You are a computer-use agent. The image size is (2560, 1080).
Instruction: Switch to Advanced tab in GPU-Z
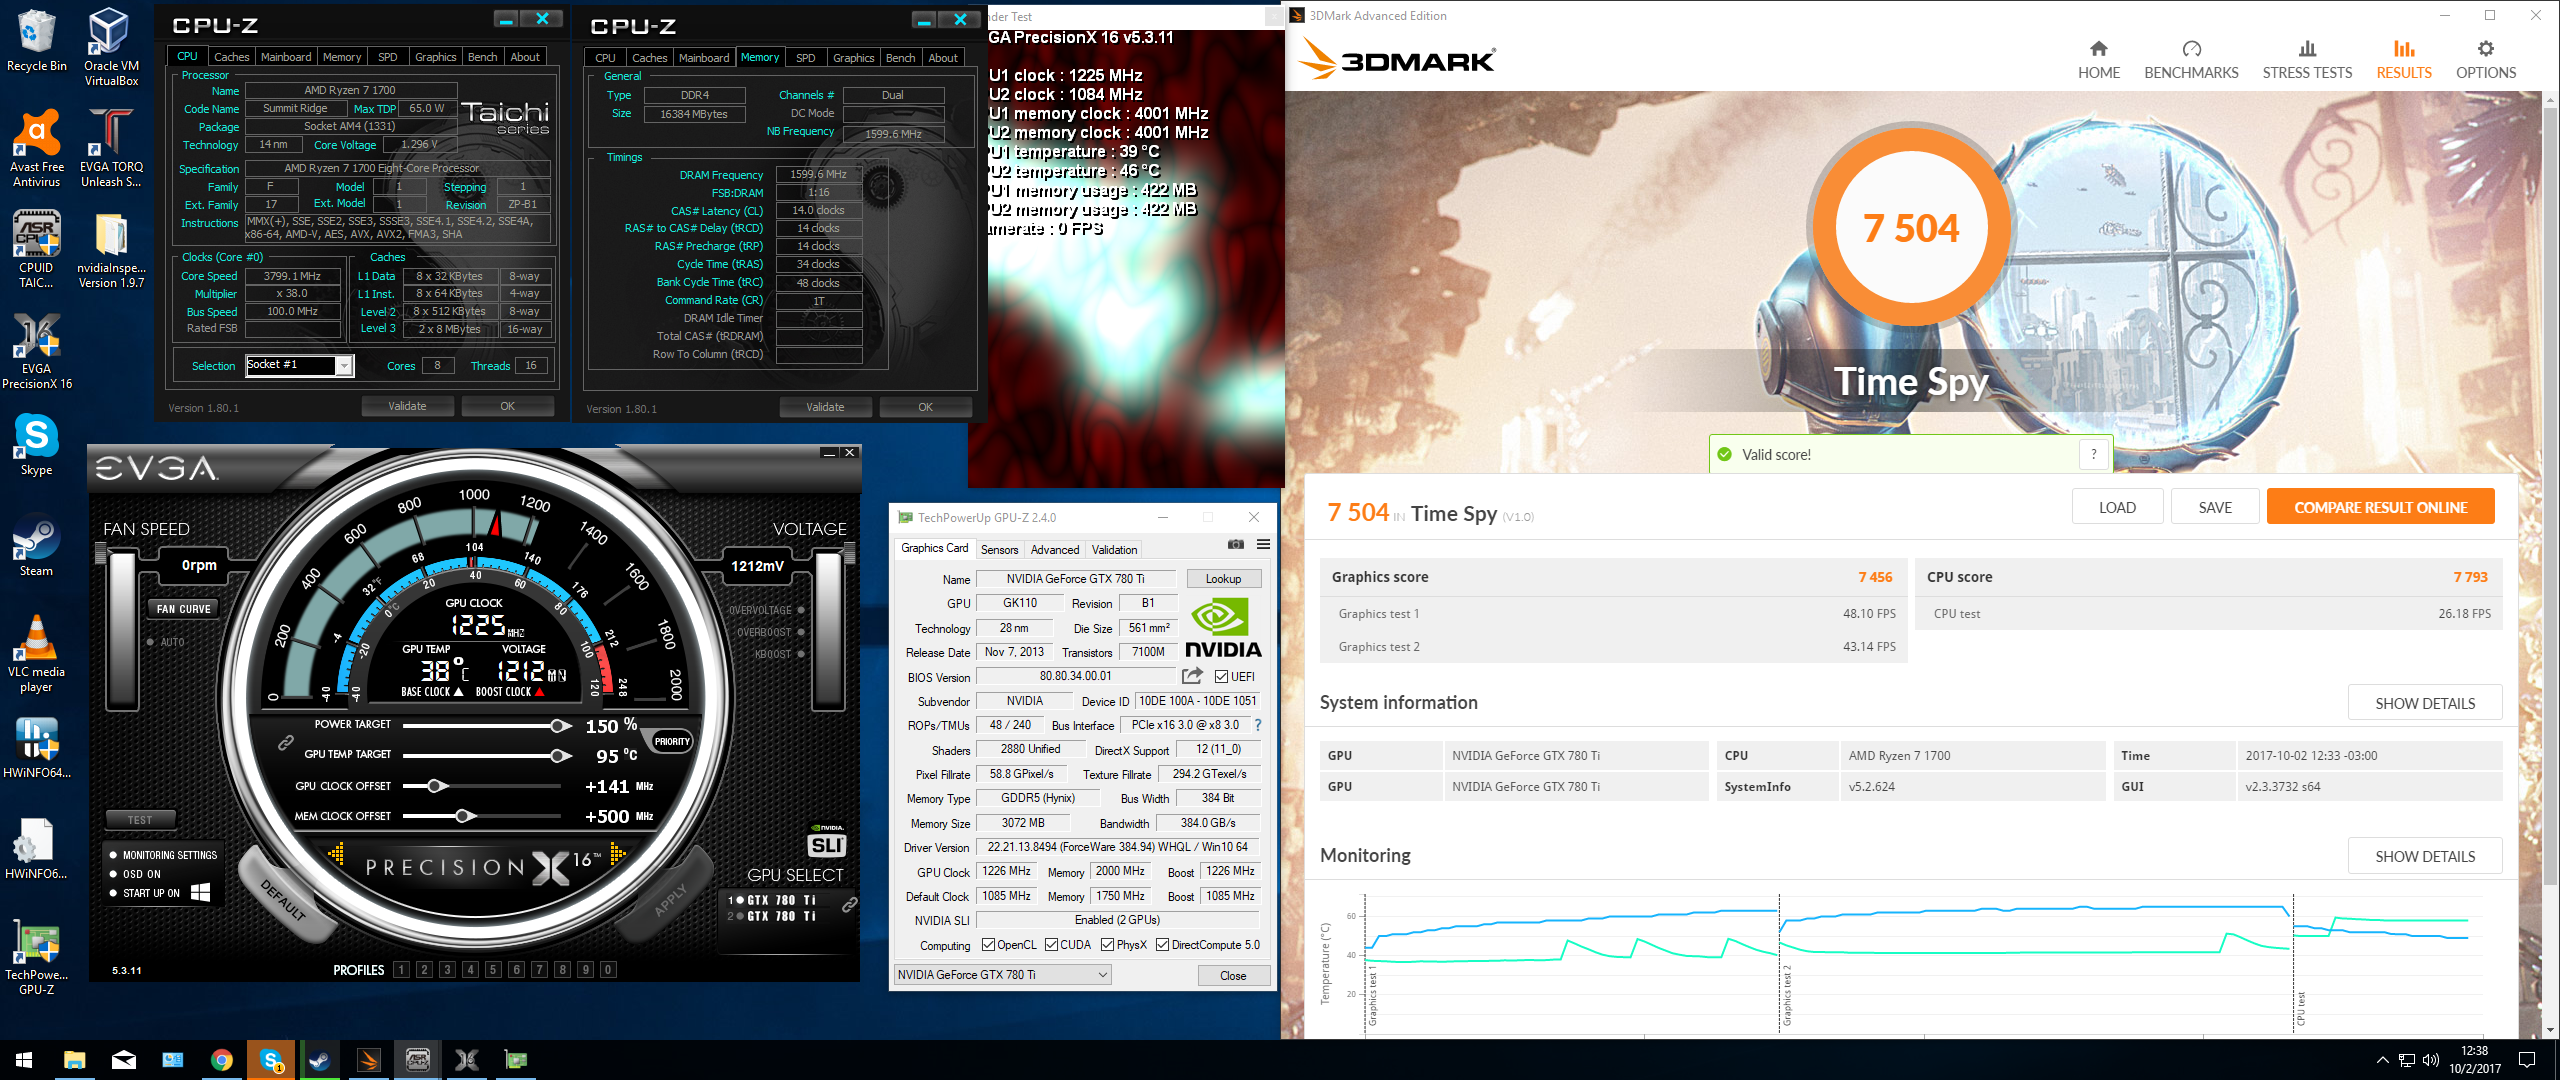click(1054, 550)
